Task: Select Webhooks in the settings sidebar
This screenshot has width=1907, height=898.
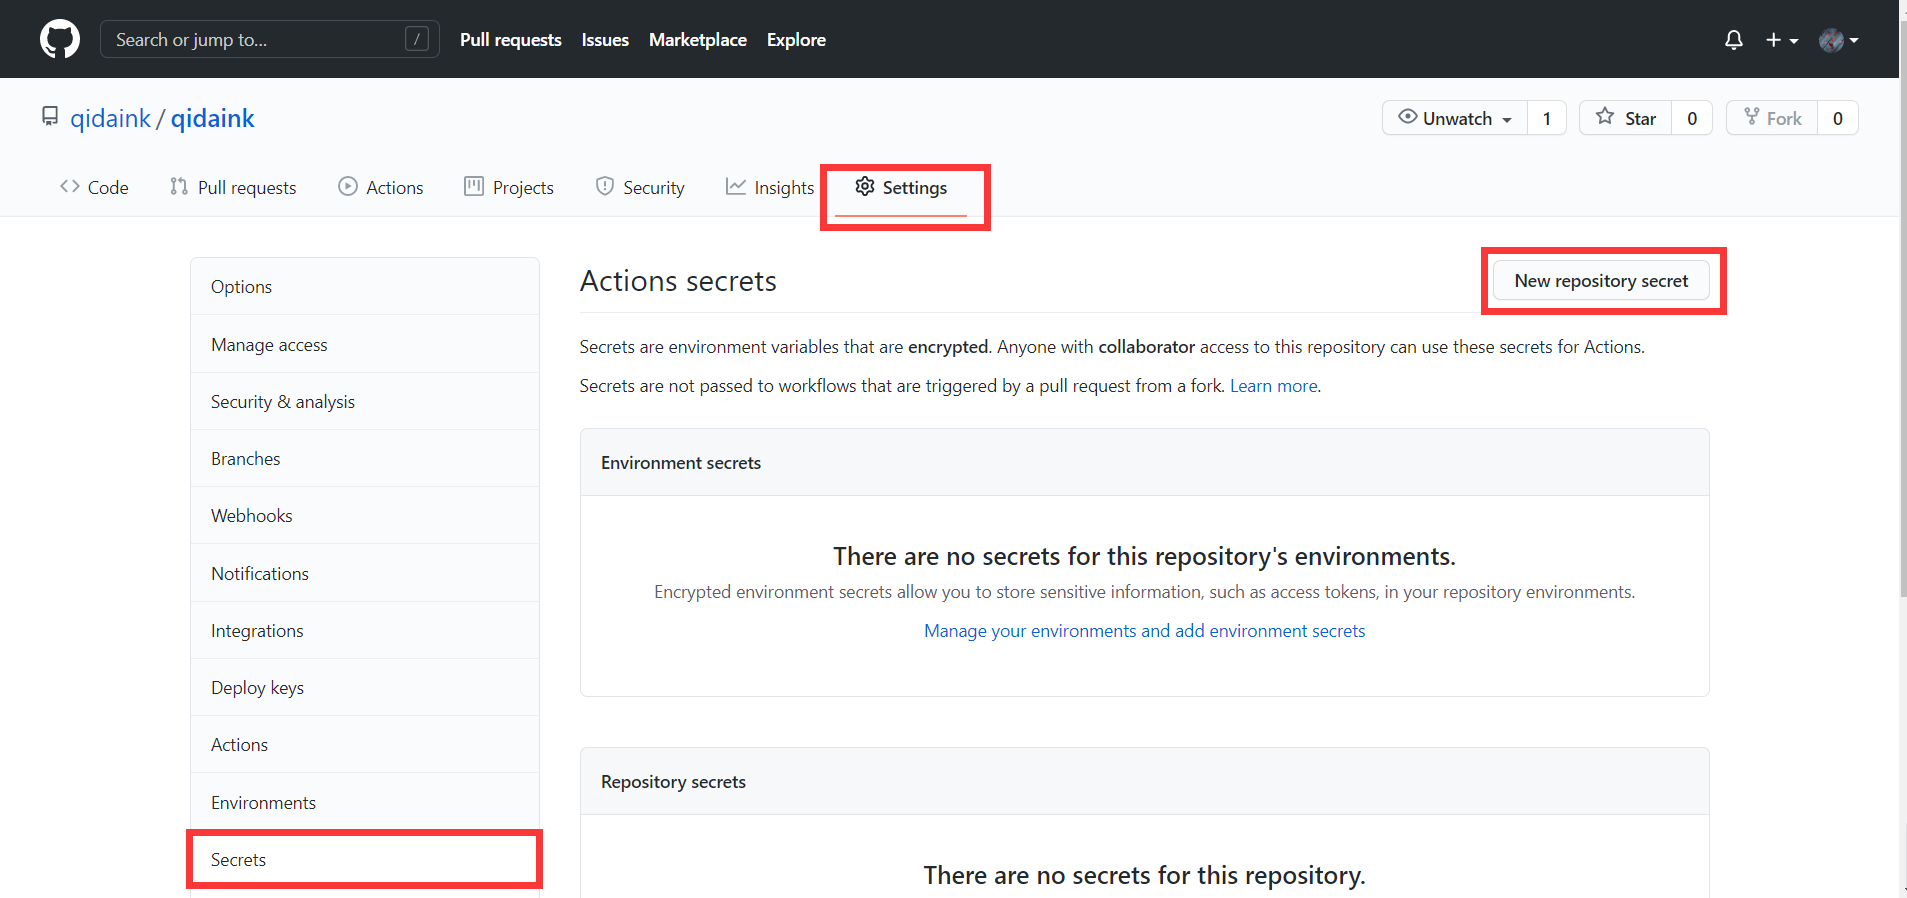Action: tap(252, 516)
